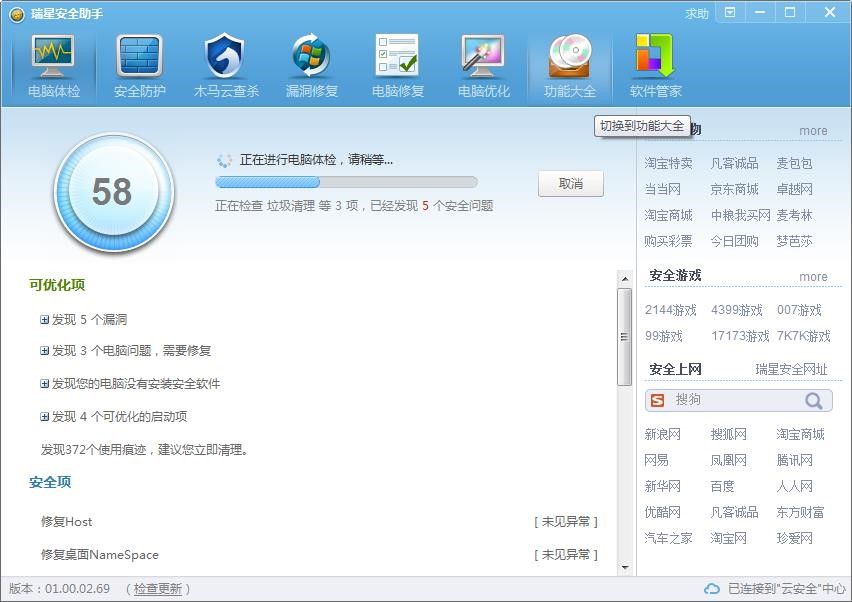
Task: Expand 发现 3 个电脑问题 item
Action: click(x=45, y=351)
